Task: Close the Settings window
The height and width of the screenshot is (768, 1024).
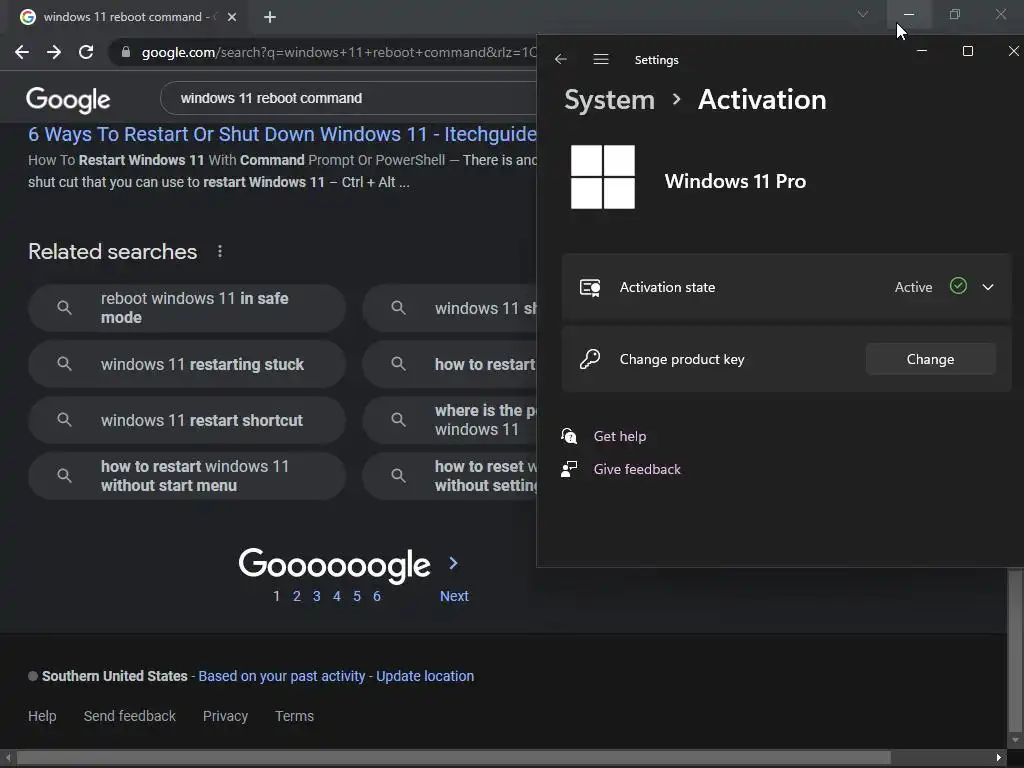Action: click(x=1013, y=51)
